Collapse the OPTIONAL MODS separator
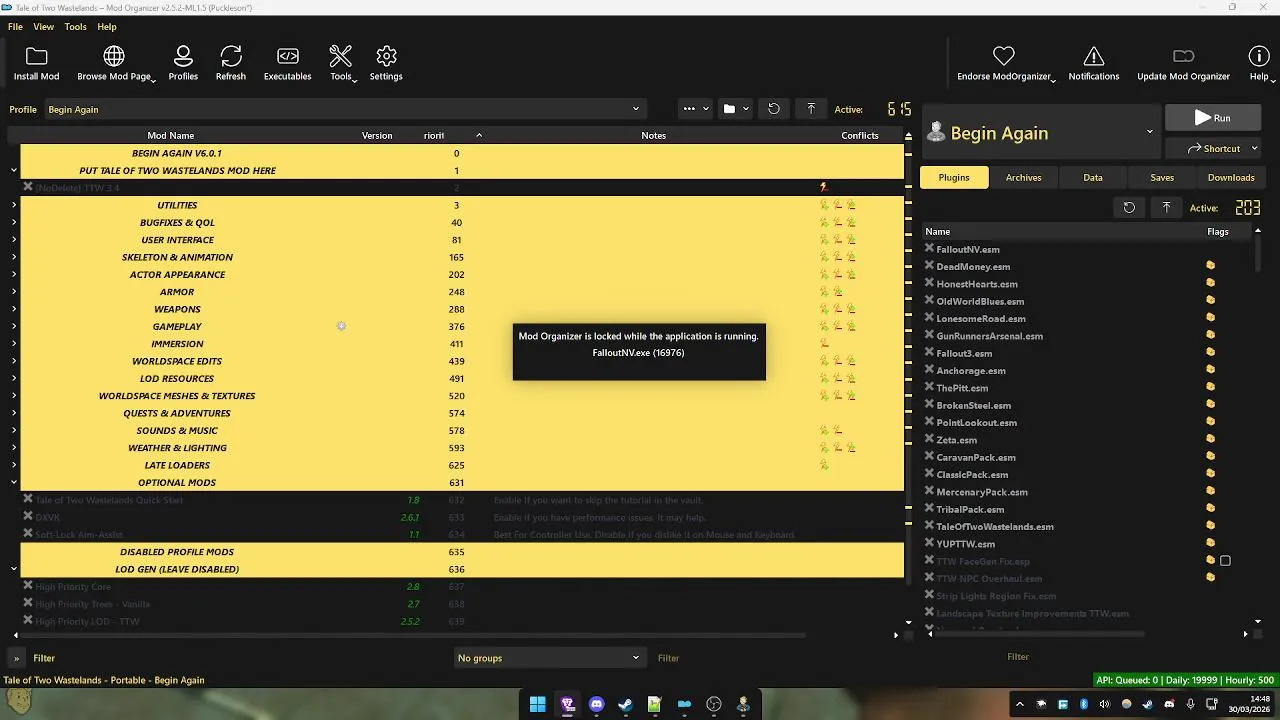The height and width of the screenshot is (720, 1280). 14,482
